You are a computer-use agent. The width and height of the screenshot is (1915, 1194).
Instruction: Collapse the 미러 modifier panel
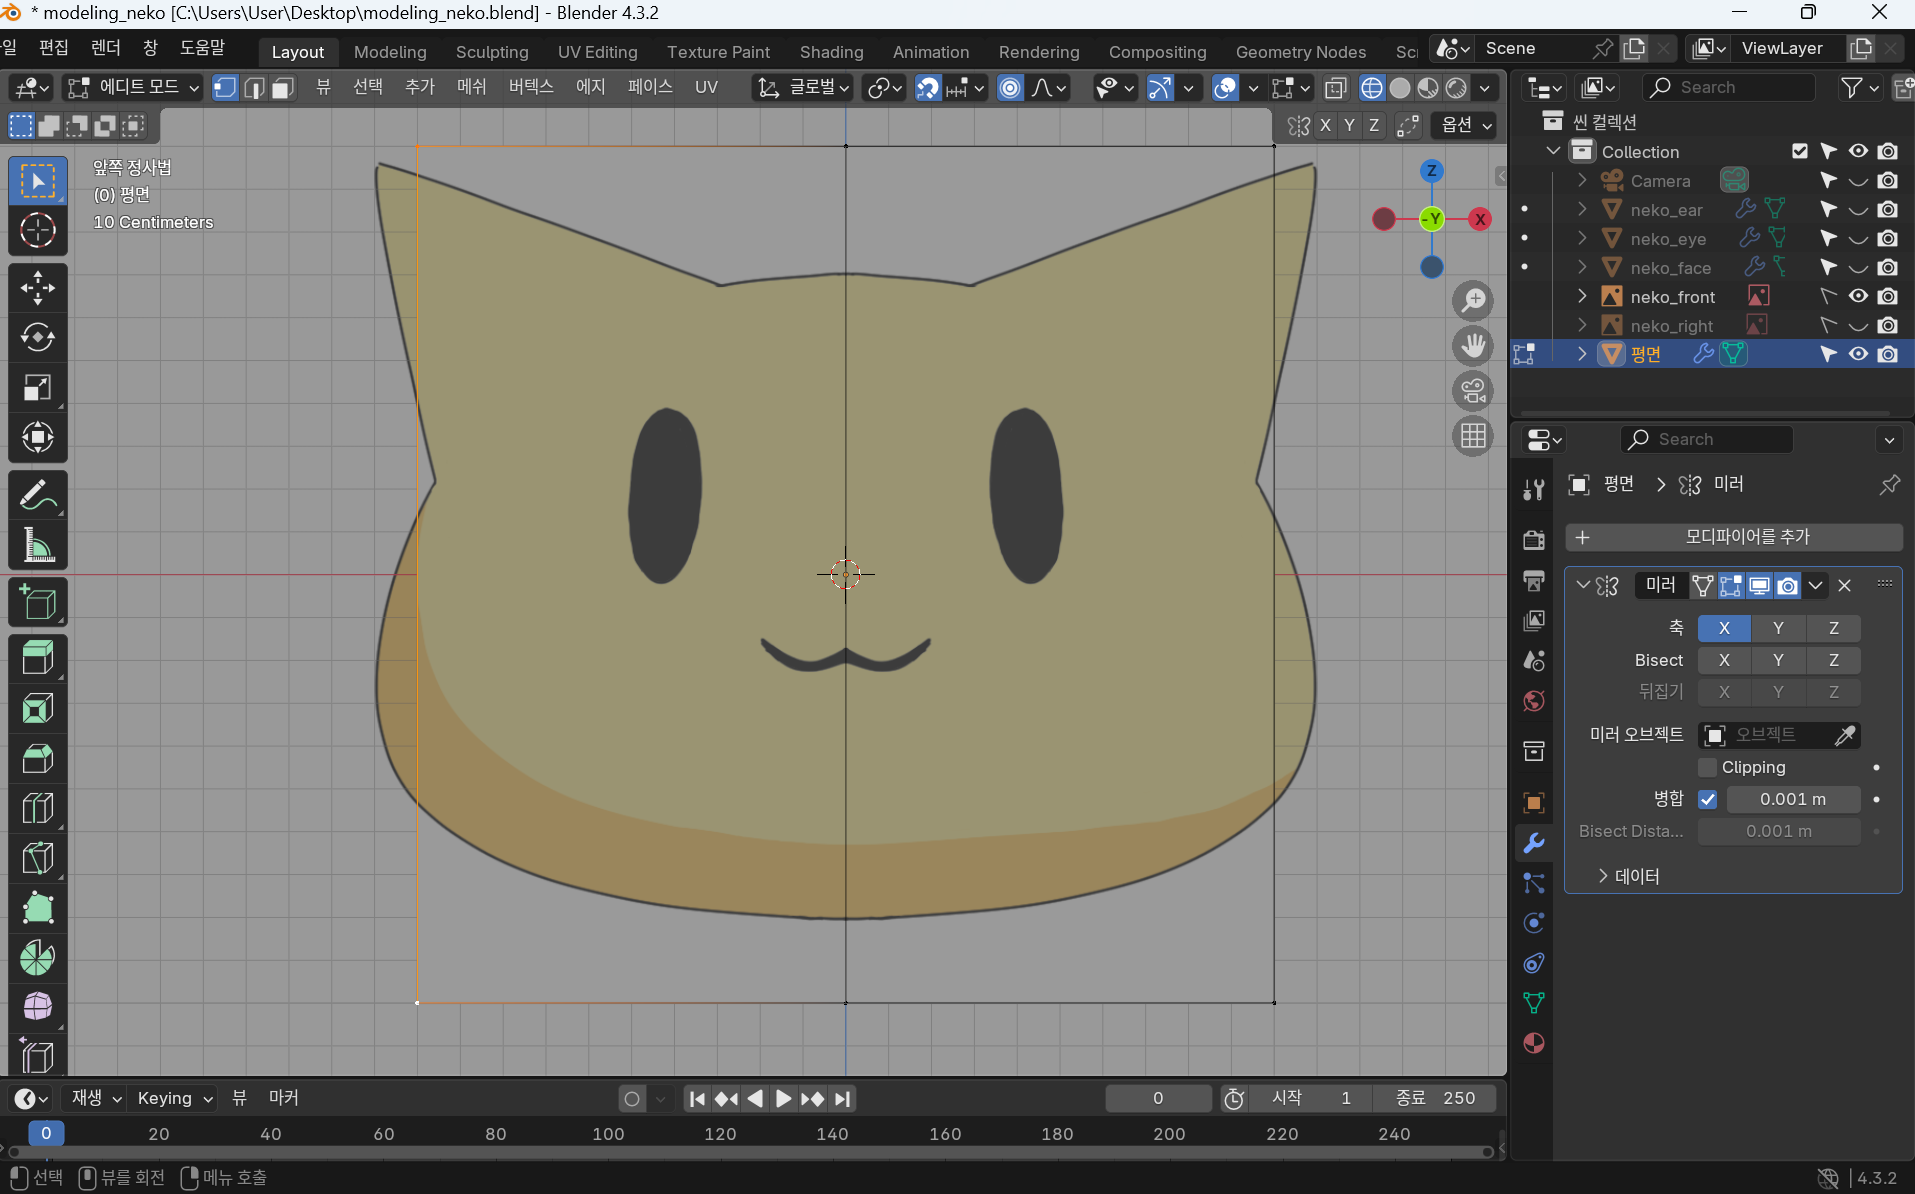click(x=1582, y=585)
